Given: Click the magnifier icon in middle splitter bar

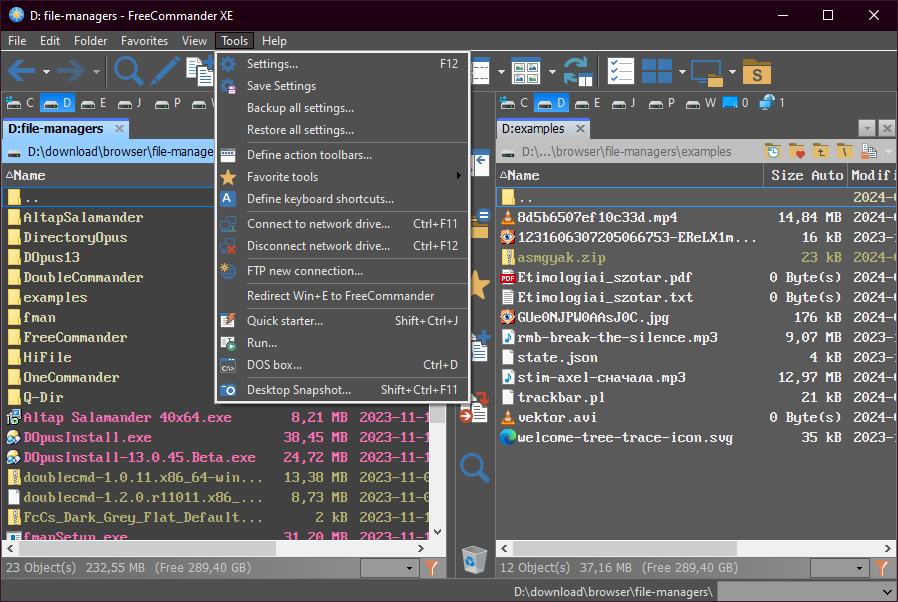Looking at the screenshot, I should coord(474,468).
